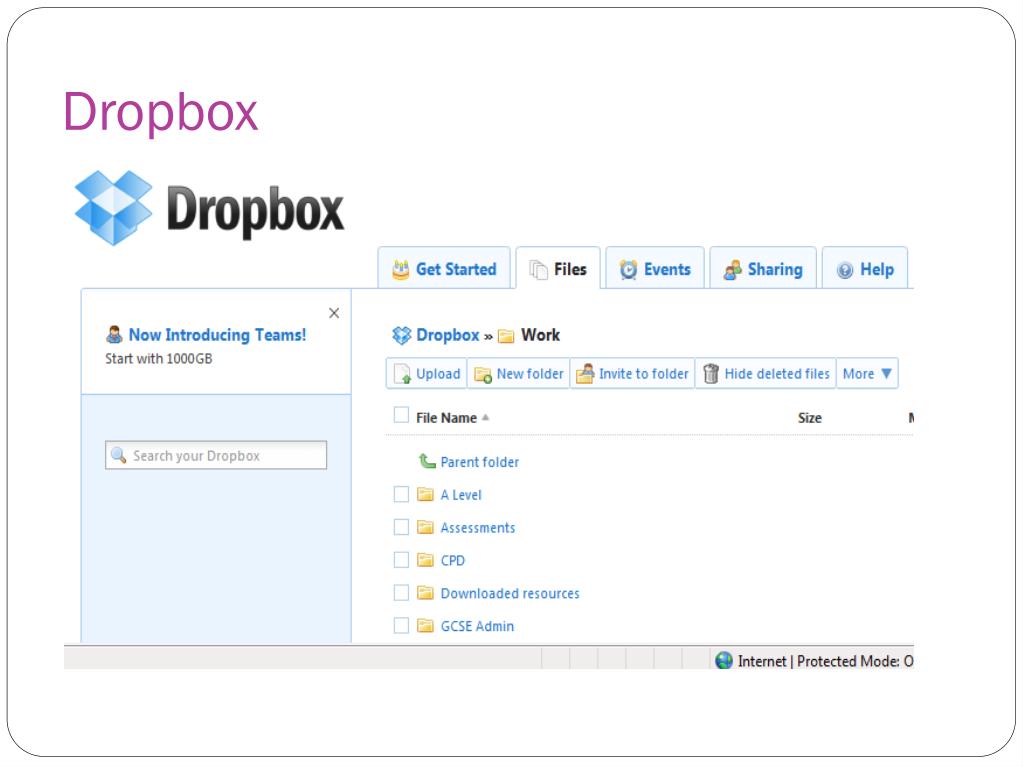Click the Invite to folder button label
This screenshot has height=767, width=1023.
(x=644, y=374)
